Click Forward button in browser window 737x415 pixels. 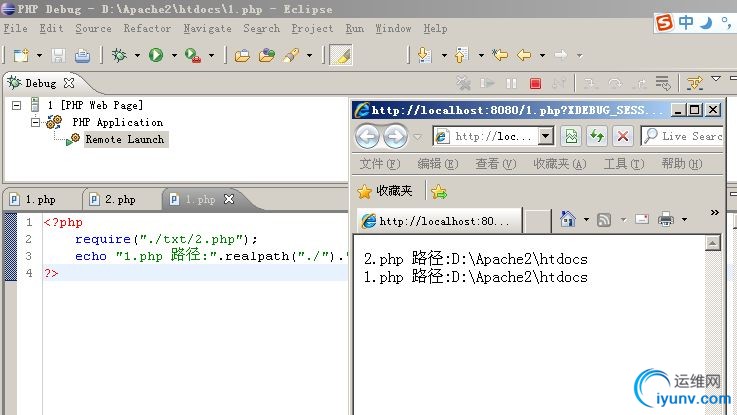(395, 136)
